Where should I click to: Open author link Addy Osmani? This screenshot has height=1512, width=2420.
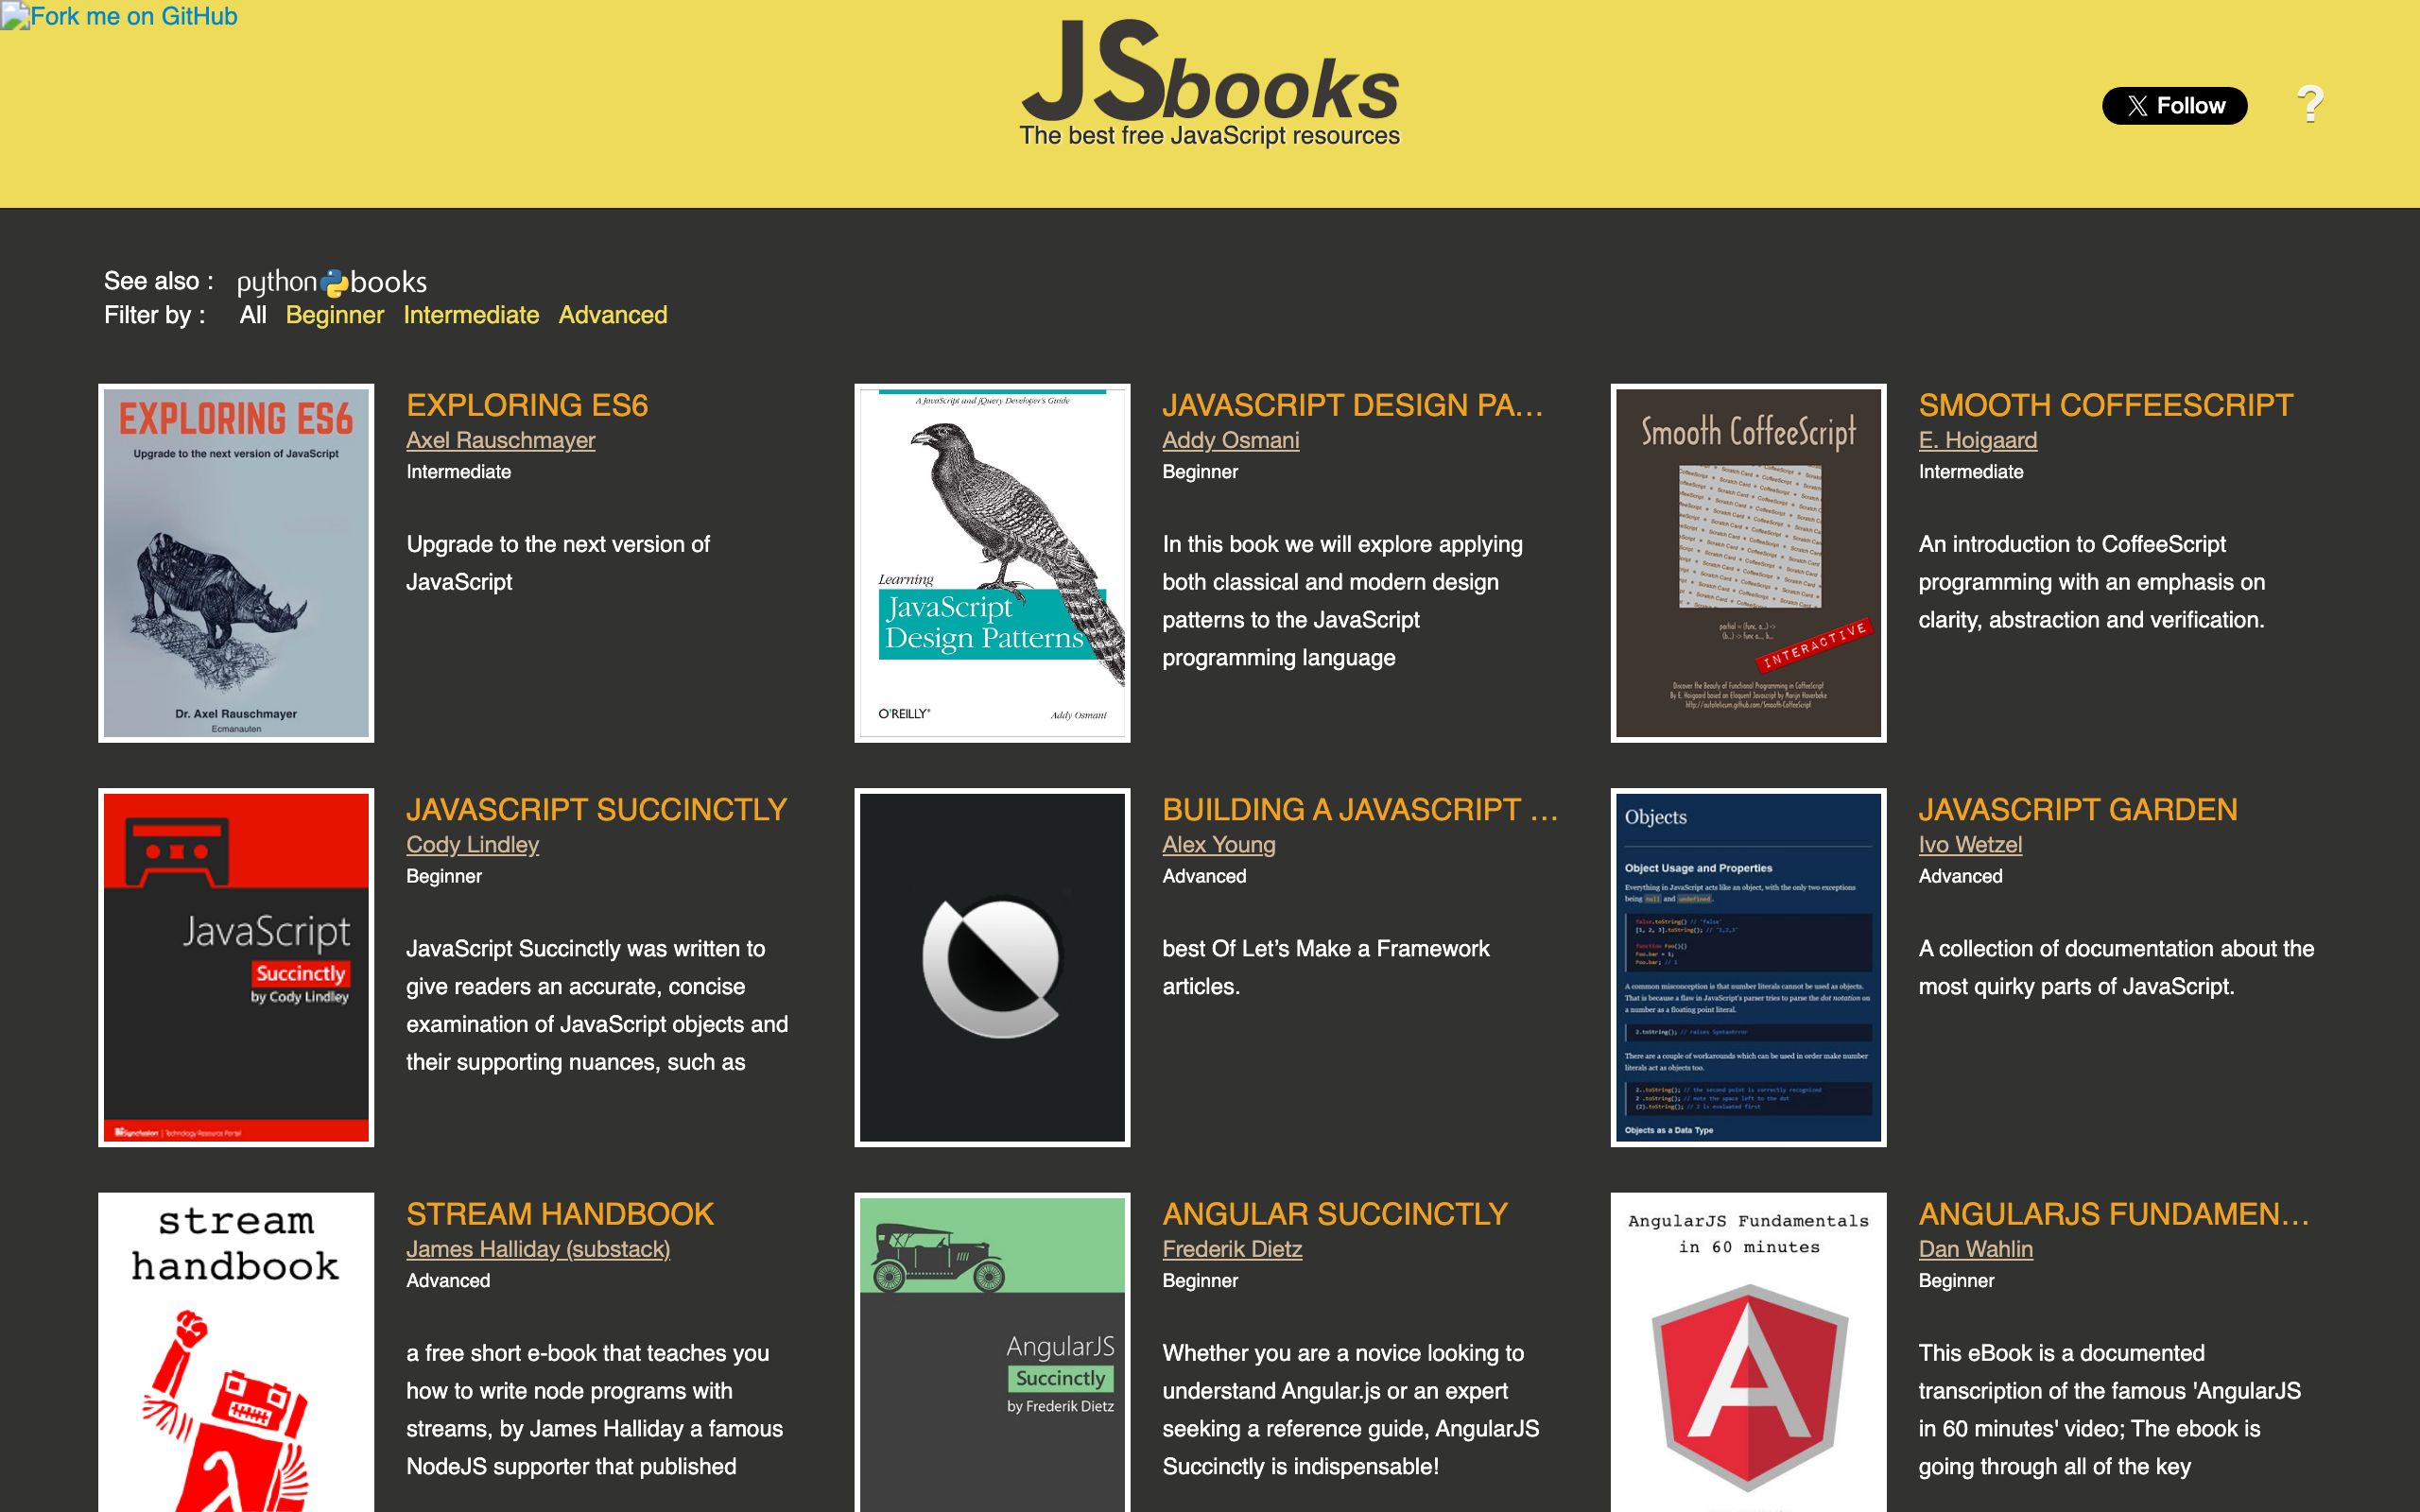(1230, 440)
